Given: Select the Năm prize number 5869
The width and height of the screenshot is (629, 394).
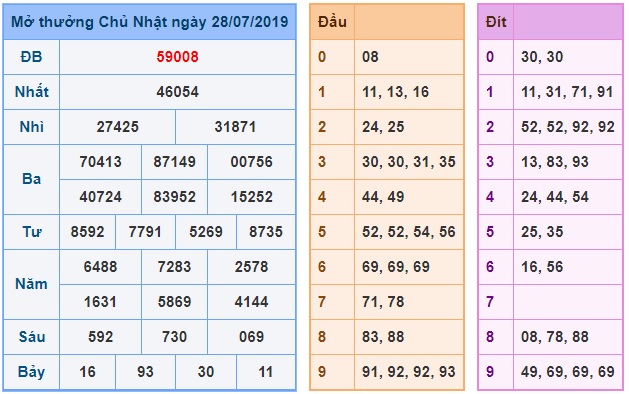Looking at the screenshot, I should coord(174,302).
